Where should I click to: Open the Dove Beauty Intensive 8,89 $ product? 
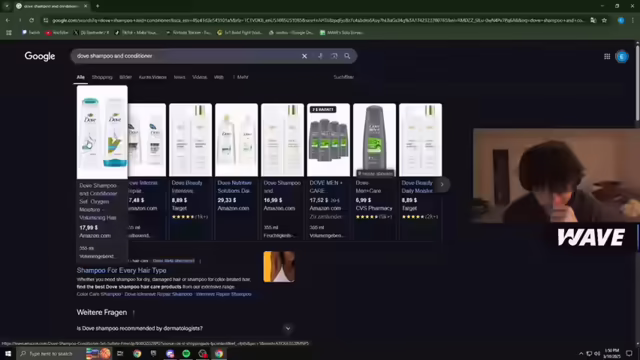click(191, 140)
